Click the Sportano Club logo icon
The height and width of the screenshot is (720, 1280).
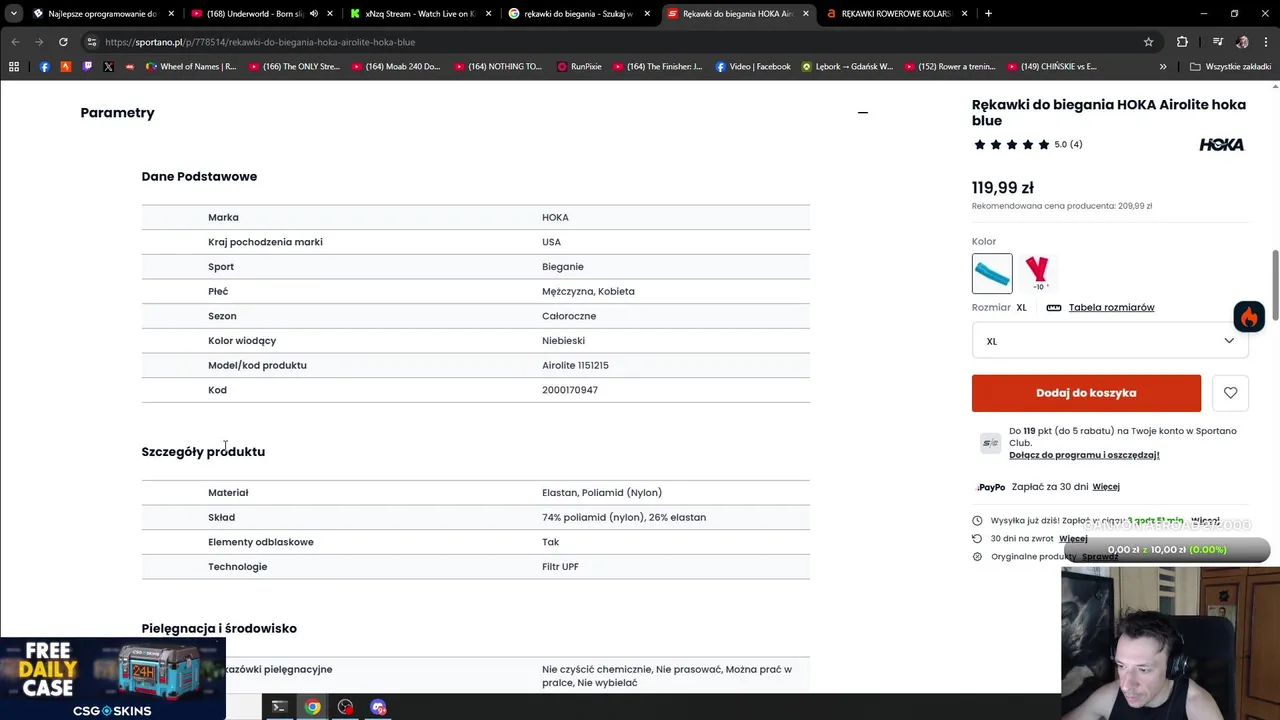[x=990, y=443]
